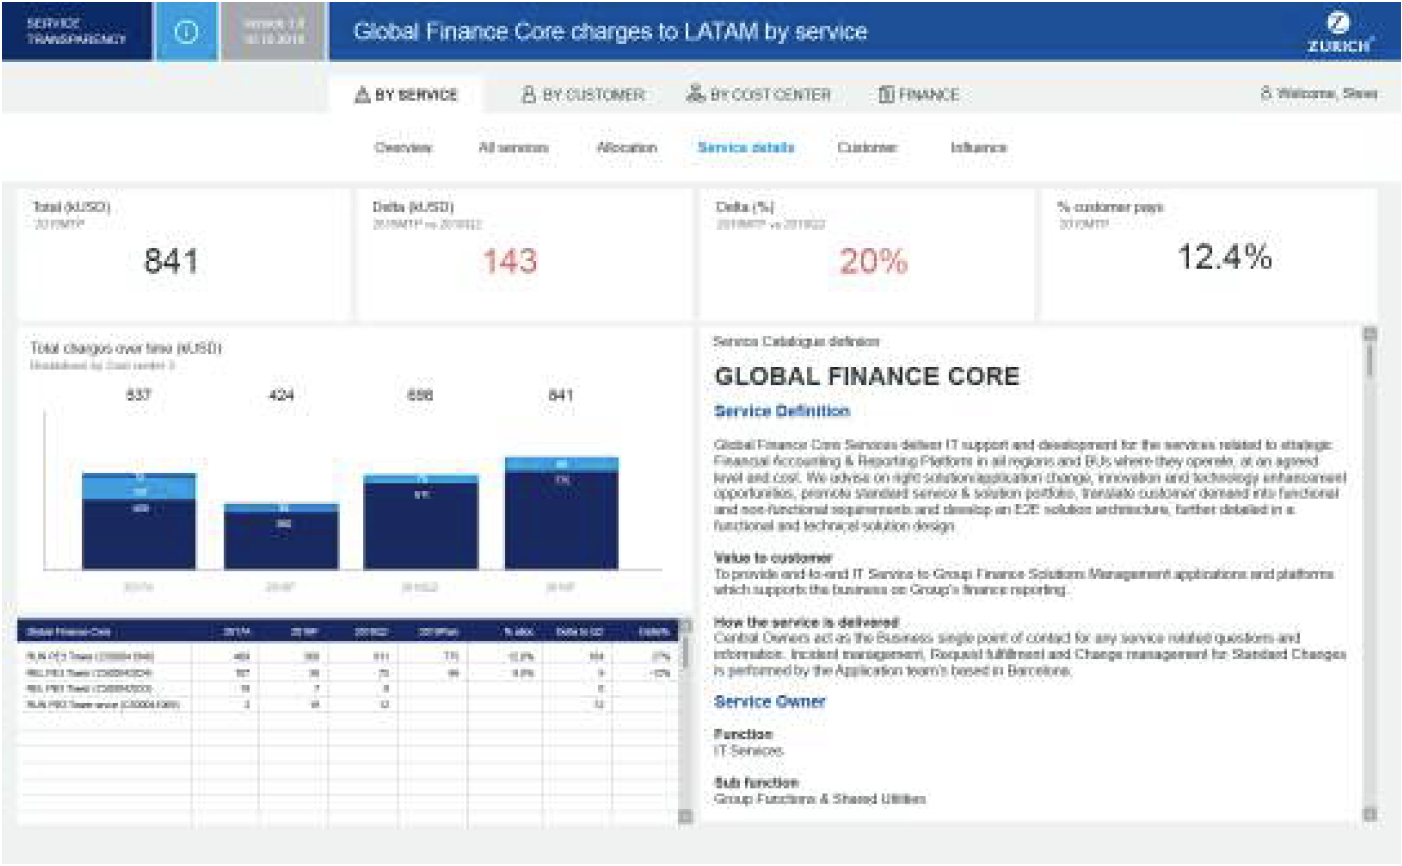The image size is (1402, 866).
Task: Open the Allocation sub-tab
Action: (x=627, y=148)
